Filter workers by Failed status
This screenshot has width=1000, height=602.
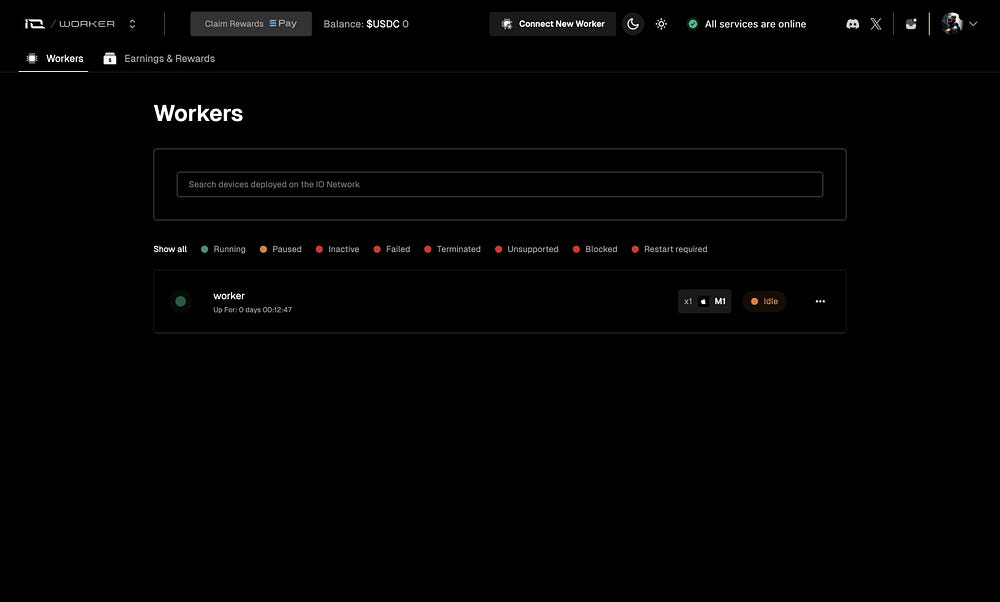[392, 249]
